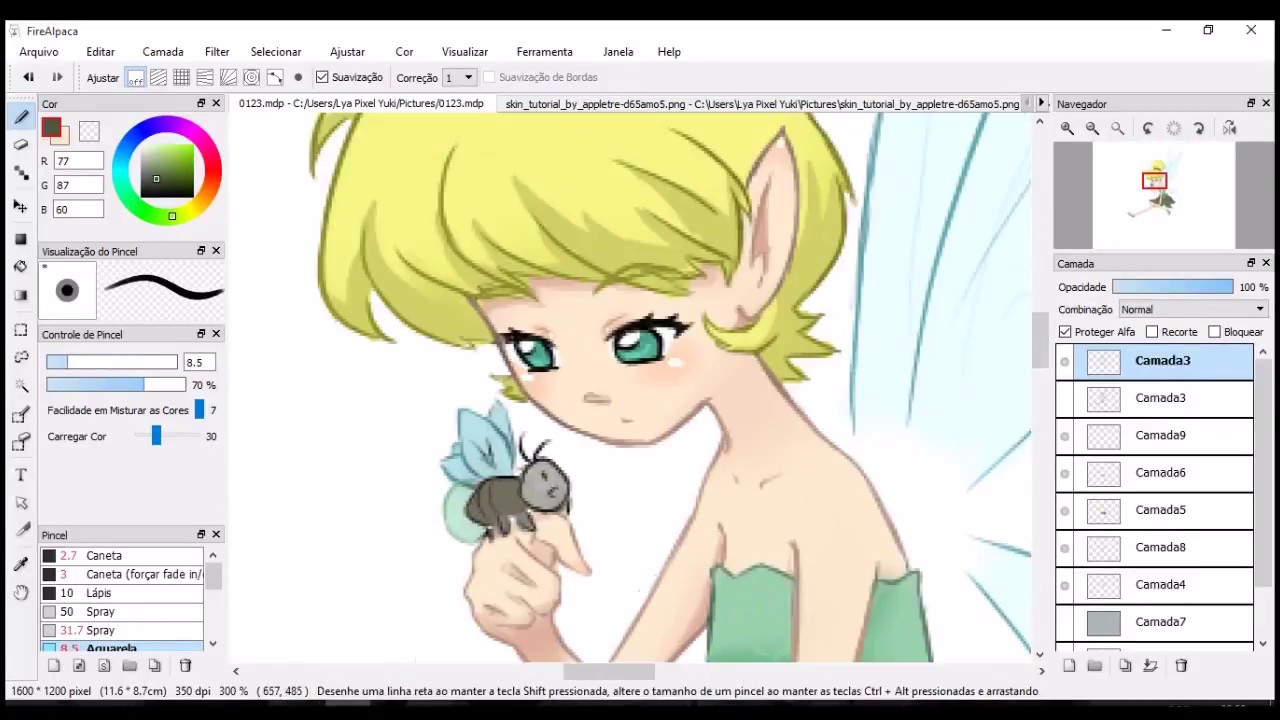Select the Select Pen tool
1280x720 pixels.
[21, 415]
